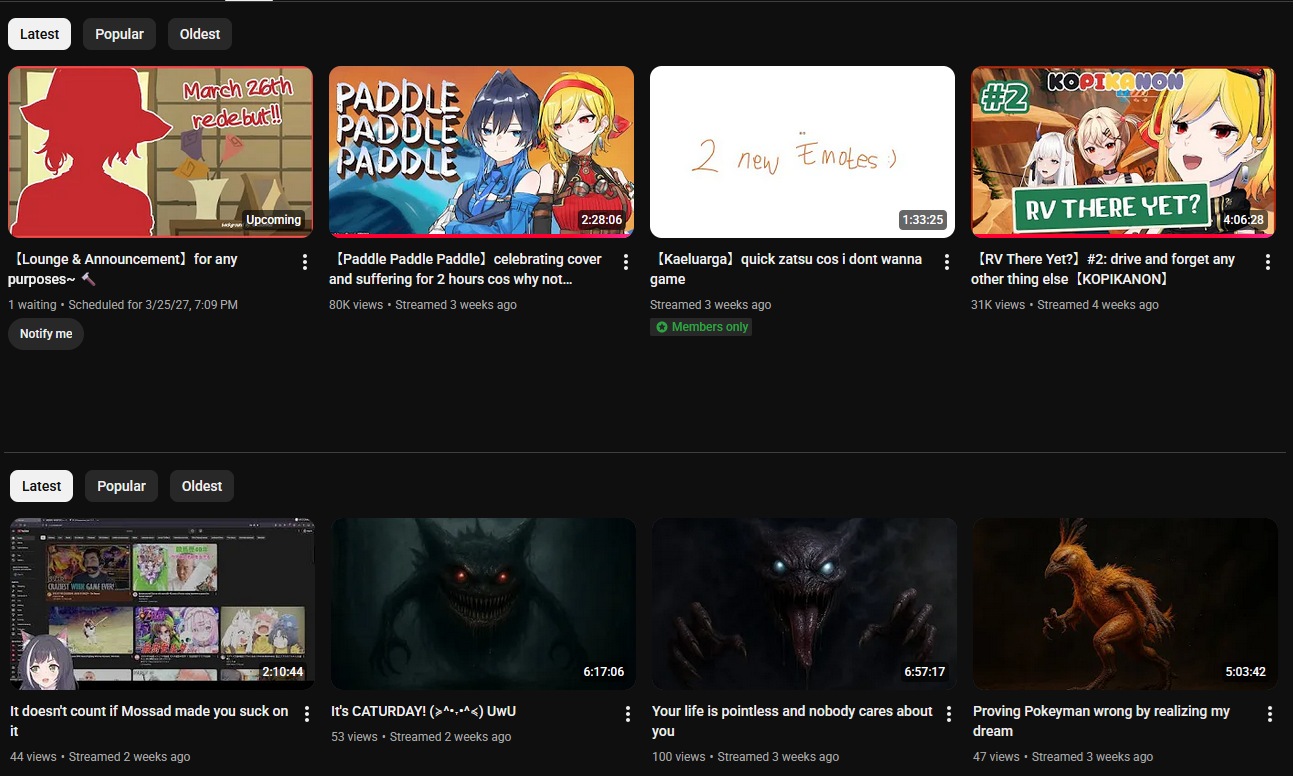1293x776 pixels.
Task: Open the March 26th redebut thumbnail
Action: (160, 152)
